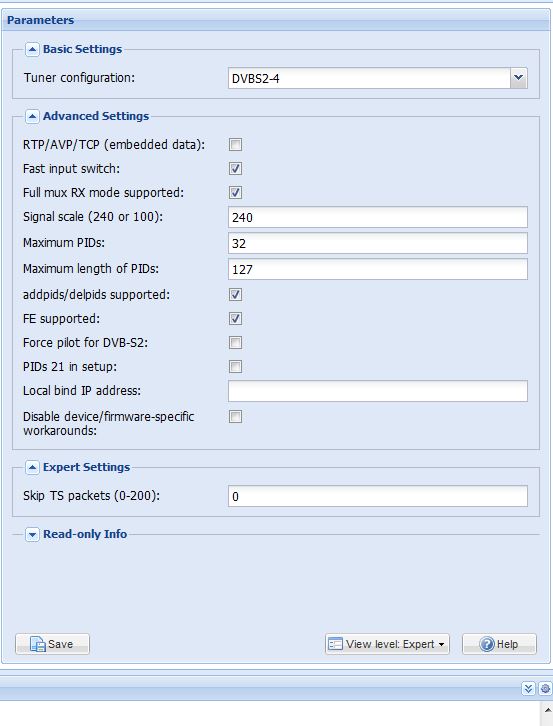This screenshot has width=553, height=726.
Task: Open Help with the question-mark button
Action: tap(499, 644)
